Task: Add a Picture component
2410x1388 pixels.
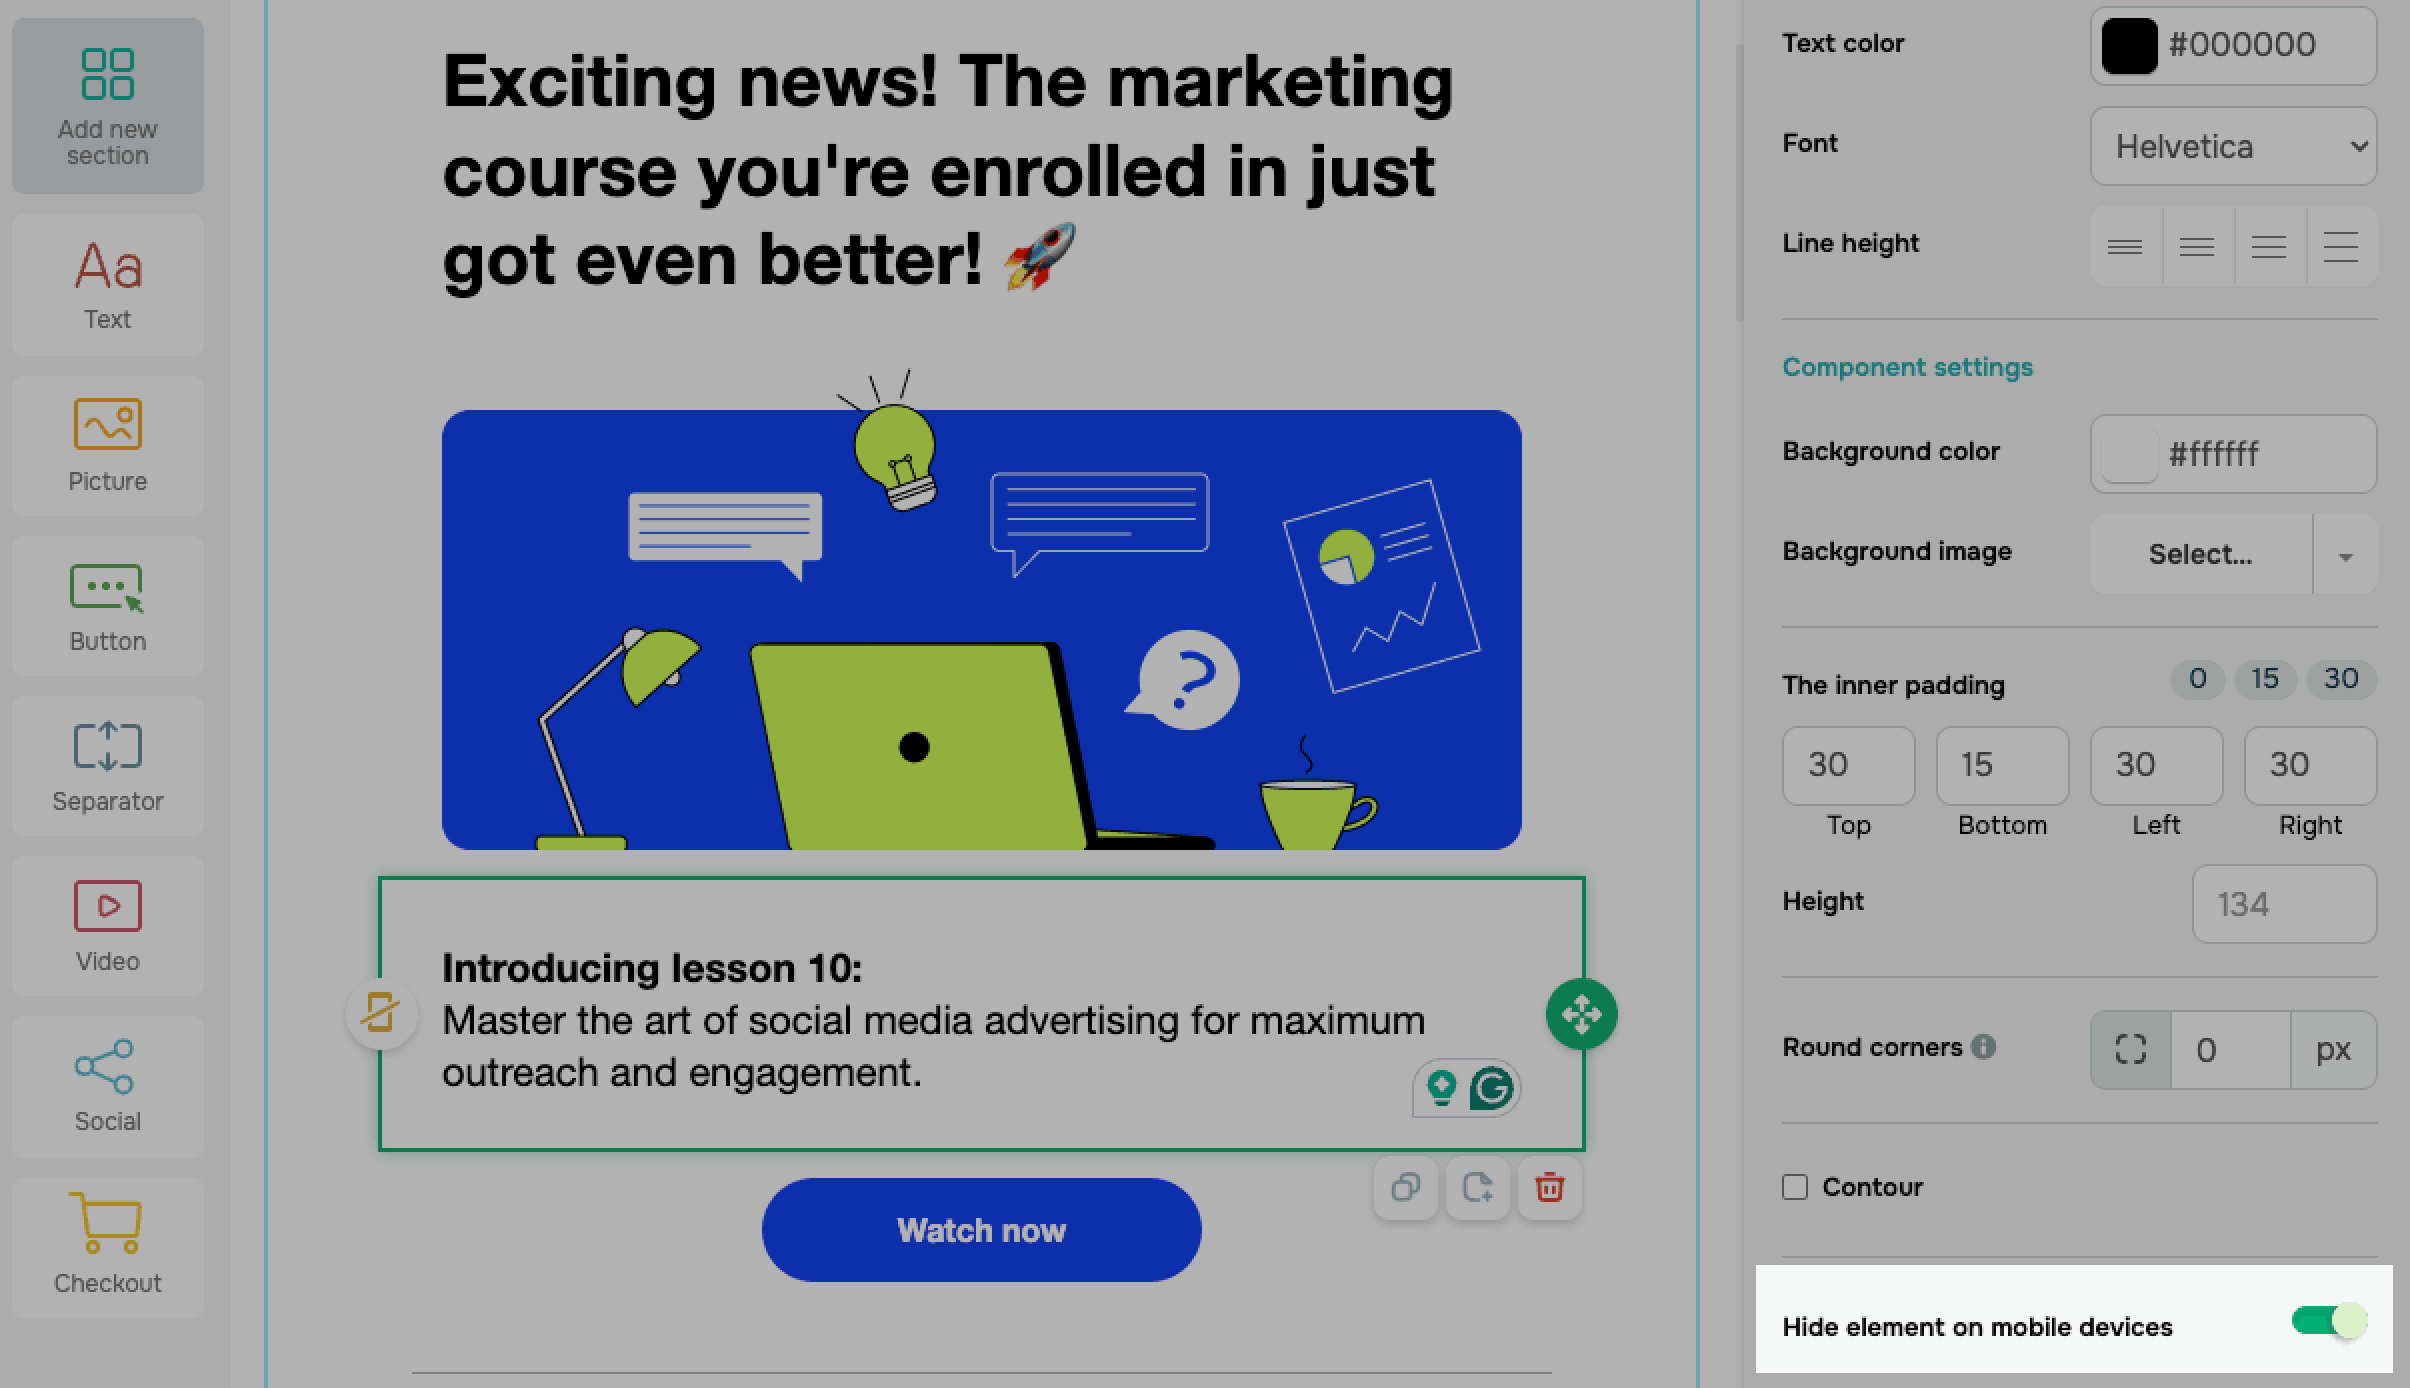Action: pos(108,446)
